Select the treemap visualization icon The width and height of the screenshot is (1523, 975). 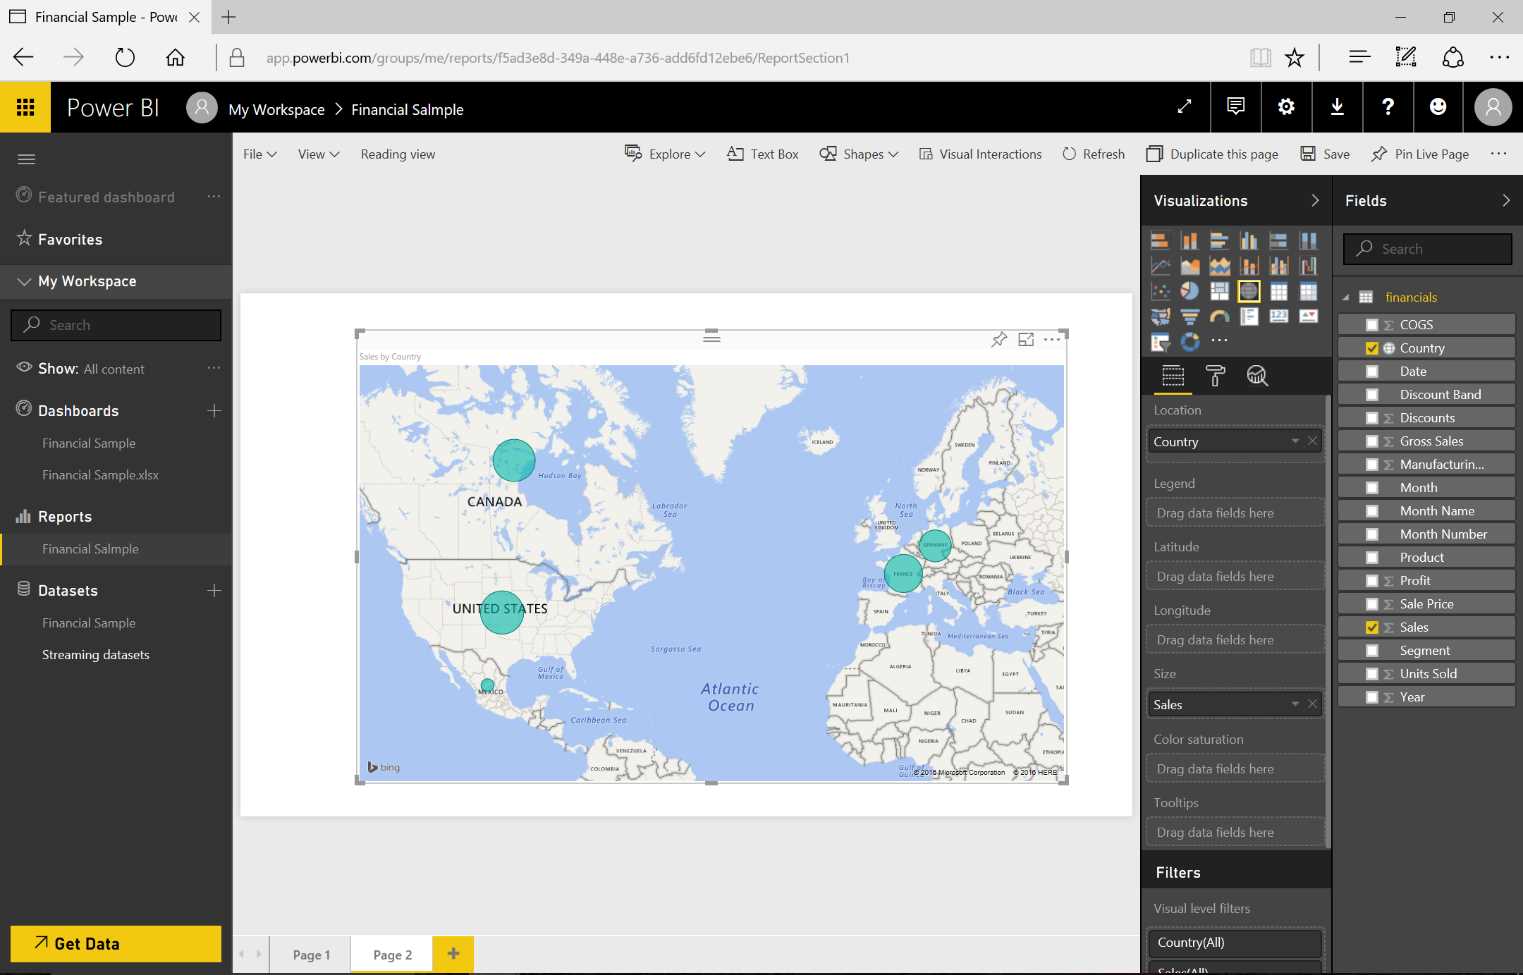tap(1220, 291)
